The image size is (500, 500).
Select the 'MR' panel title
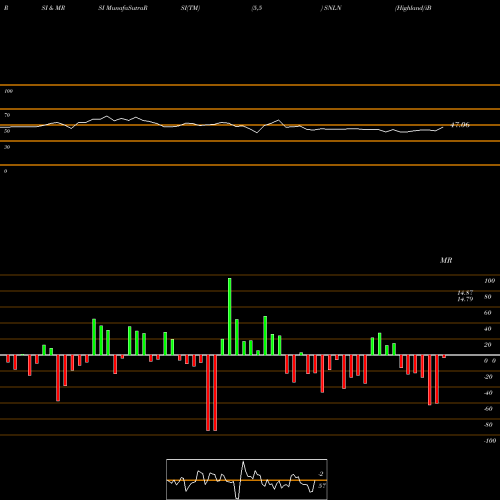(x=446, y=260)
